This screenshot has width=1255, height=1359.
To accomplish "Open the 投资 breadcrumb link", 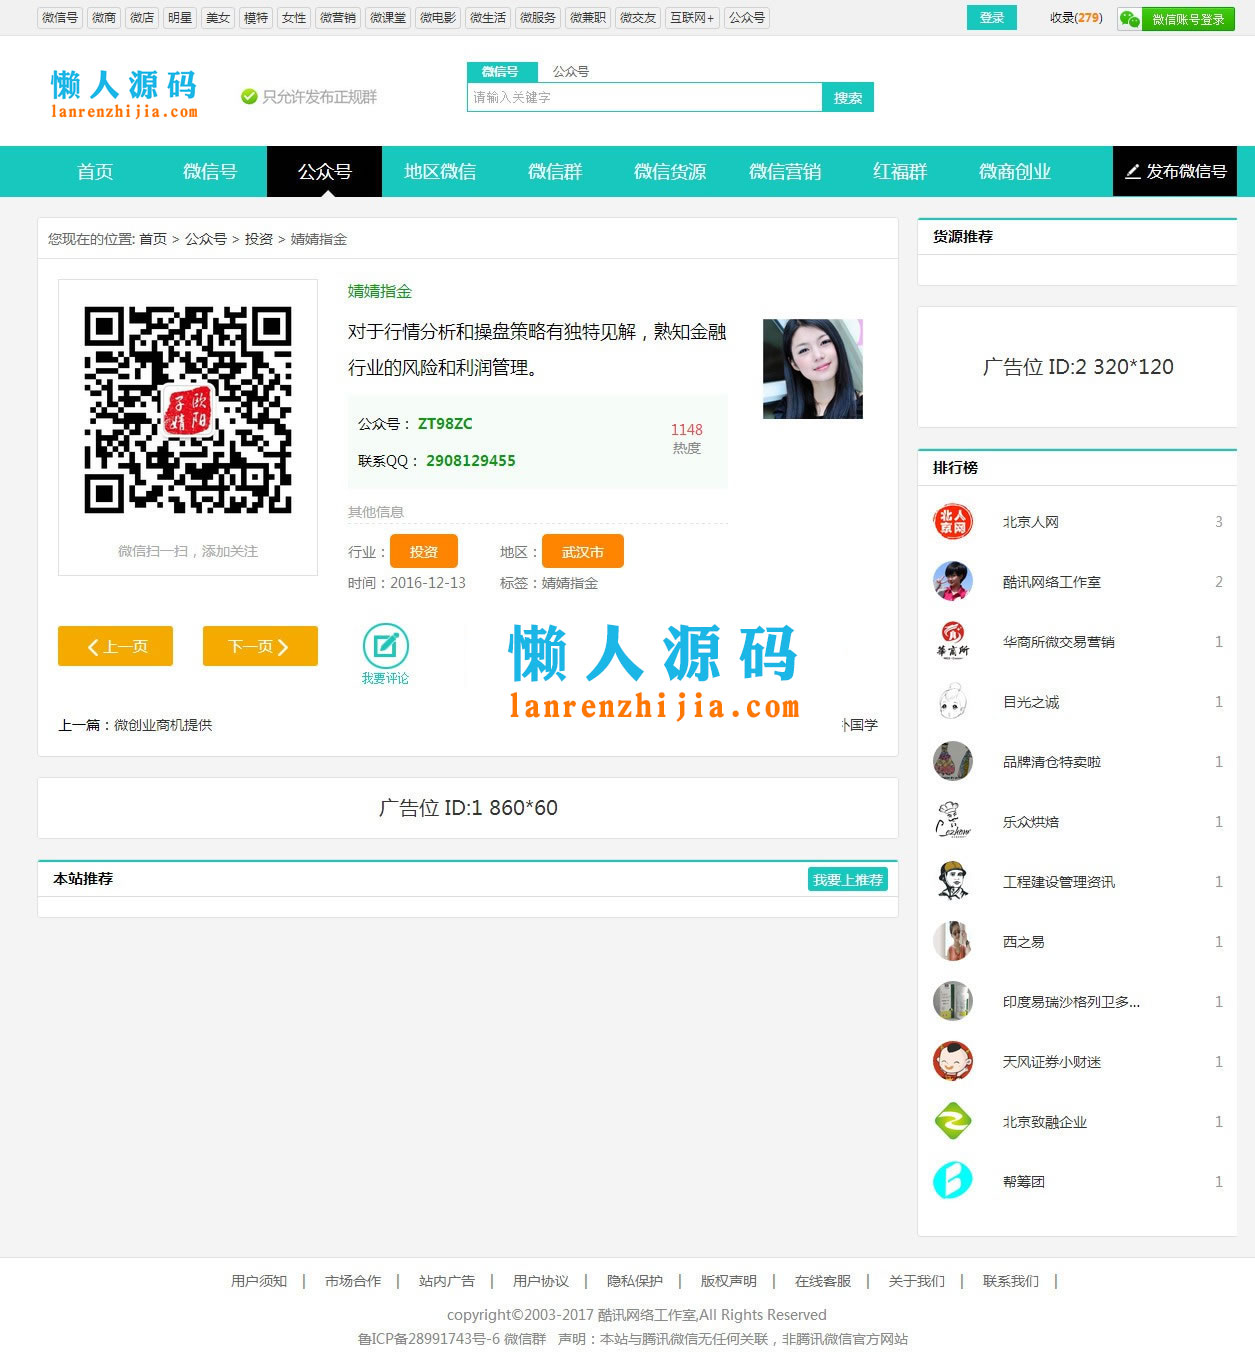I will pos(259,239).
